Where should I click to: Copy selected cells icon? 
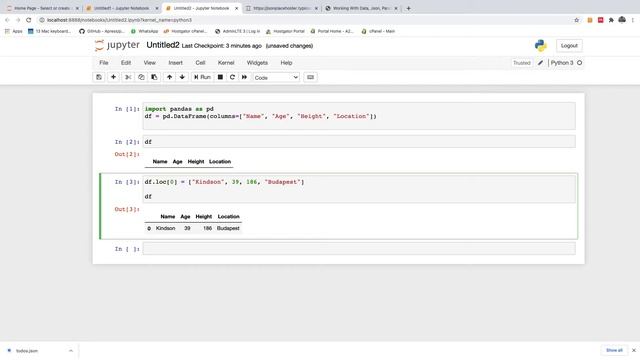point(141,77)
